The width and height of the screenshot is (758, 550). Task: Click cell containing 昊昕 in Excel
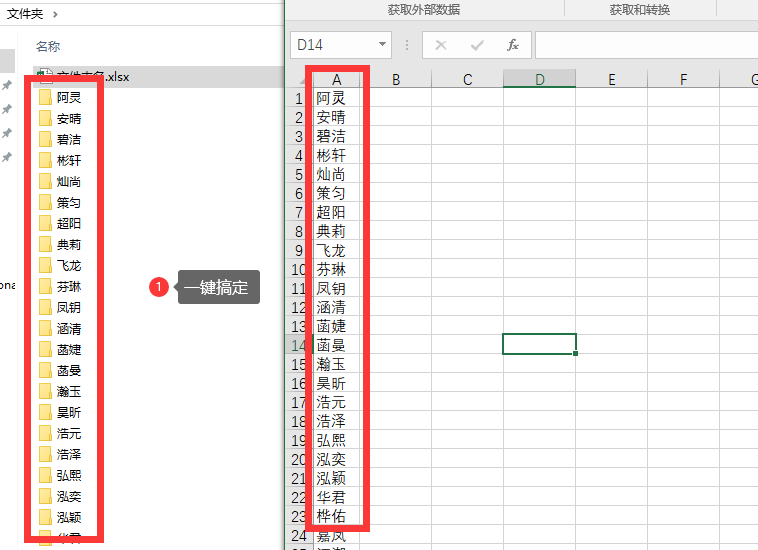(x=337, y=383)
